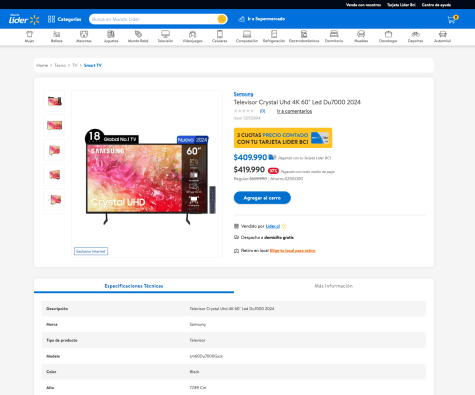
Task: Click Tecno in the breadcrumb
Action: coord(60,65)
